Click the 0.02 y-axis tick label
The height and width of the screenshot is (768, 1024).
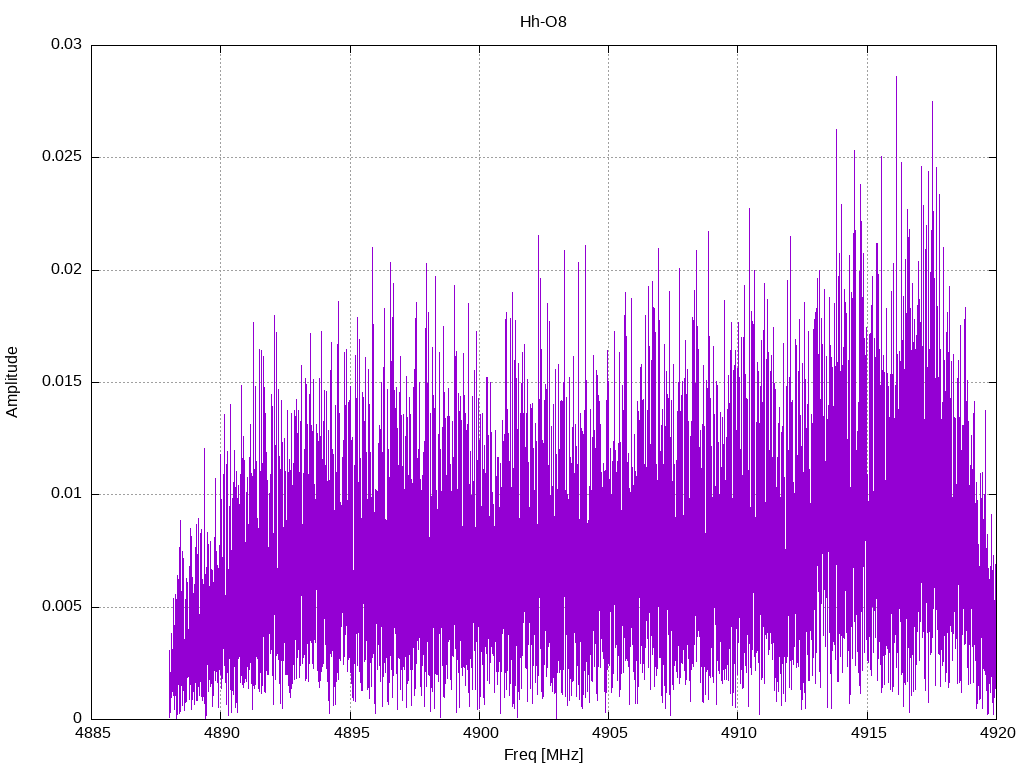coord(67,269)
